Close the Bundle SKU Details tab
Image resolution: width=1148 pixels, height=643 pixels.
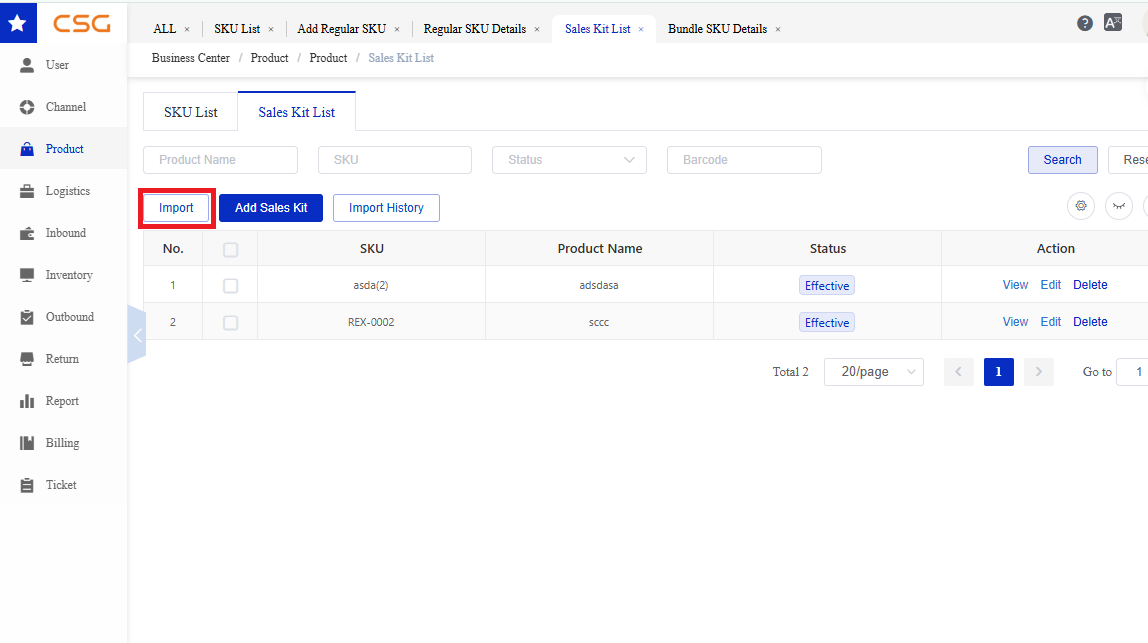point(778,29)
